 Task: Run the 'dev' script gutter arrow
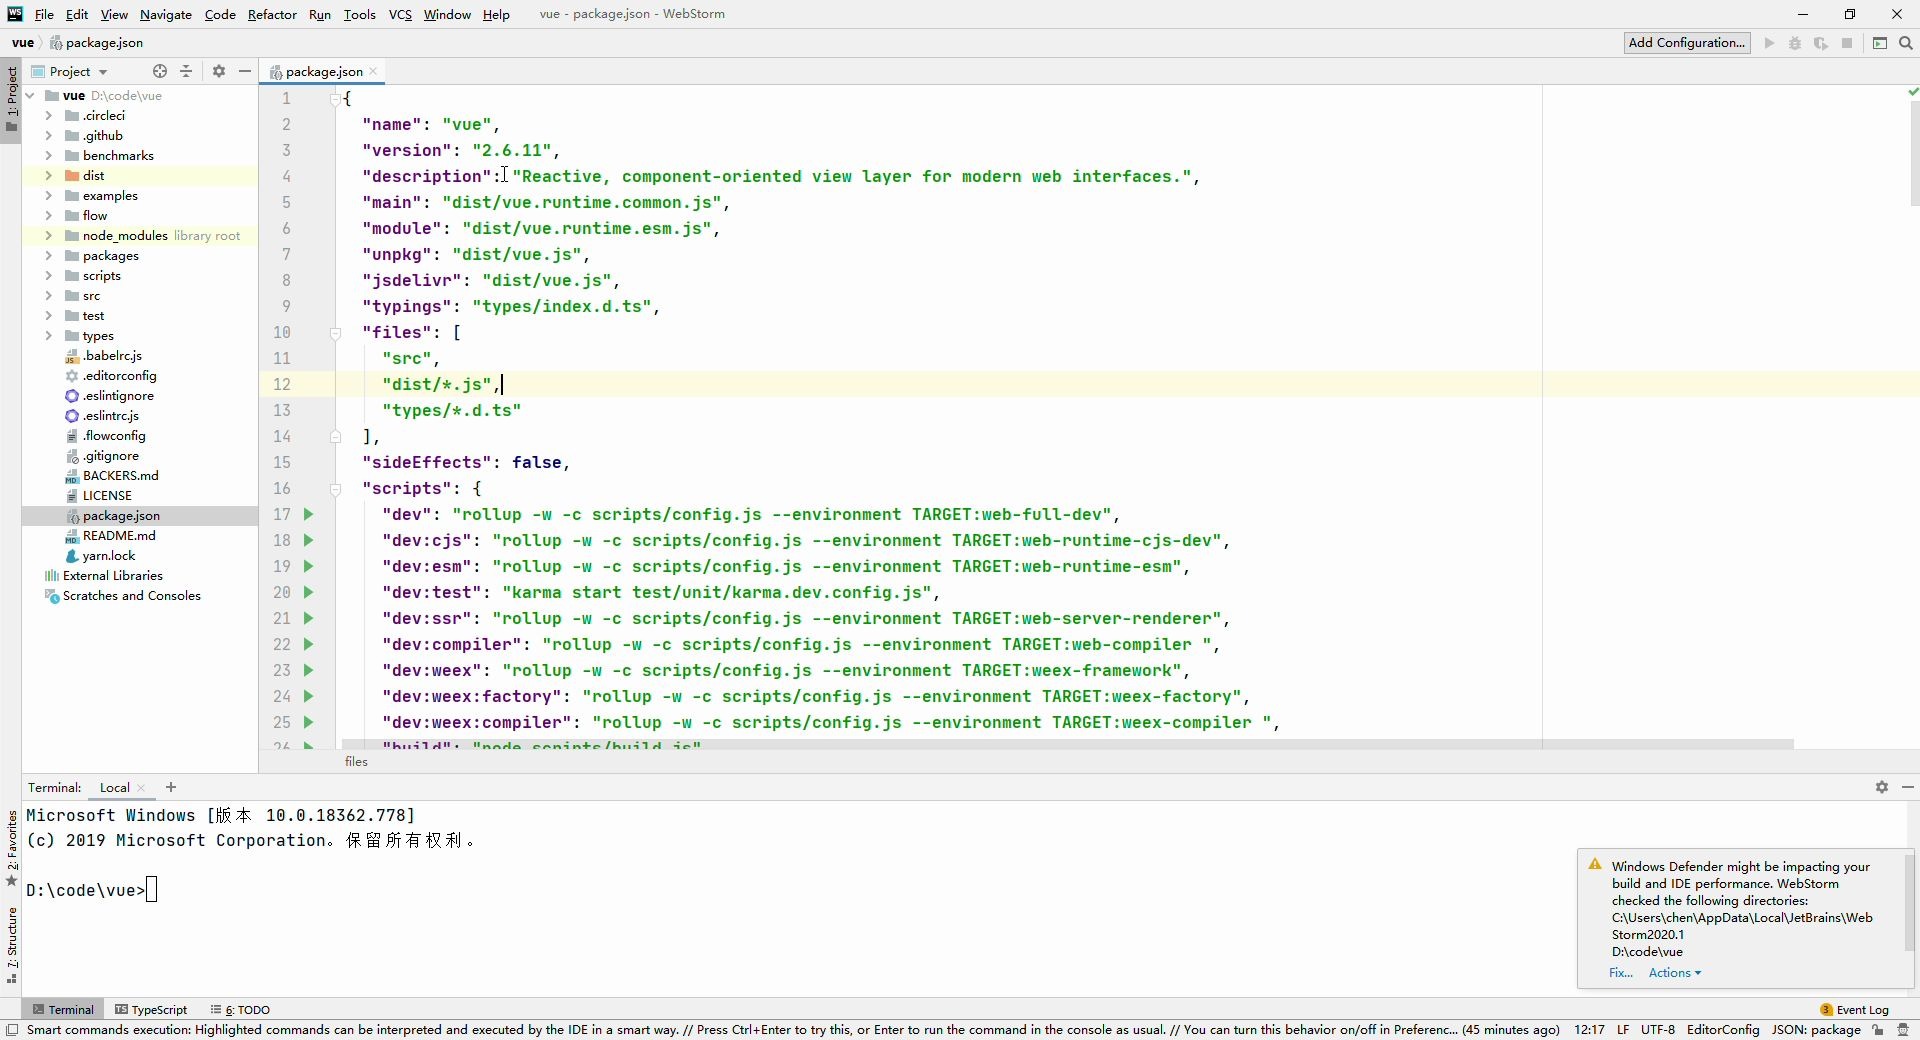(x=308, y=514)
